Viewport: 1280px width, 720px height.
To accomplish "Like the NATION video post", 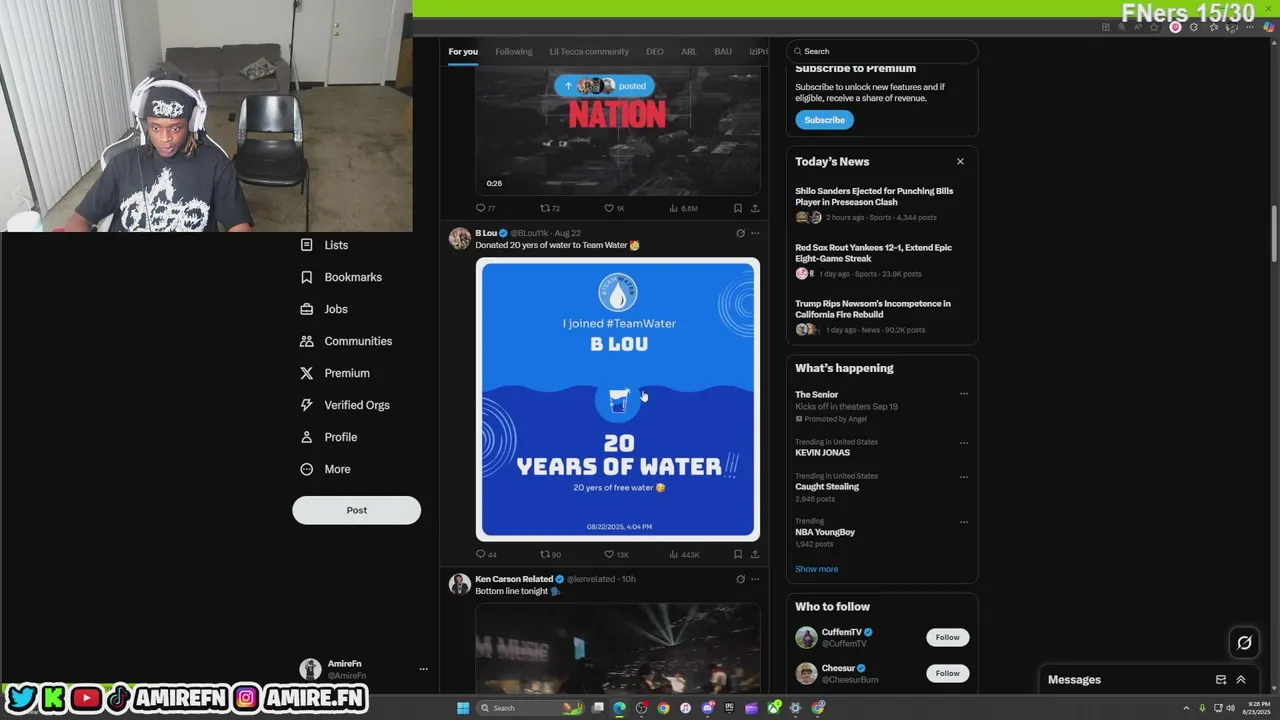I will pos(614,208).
